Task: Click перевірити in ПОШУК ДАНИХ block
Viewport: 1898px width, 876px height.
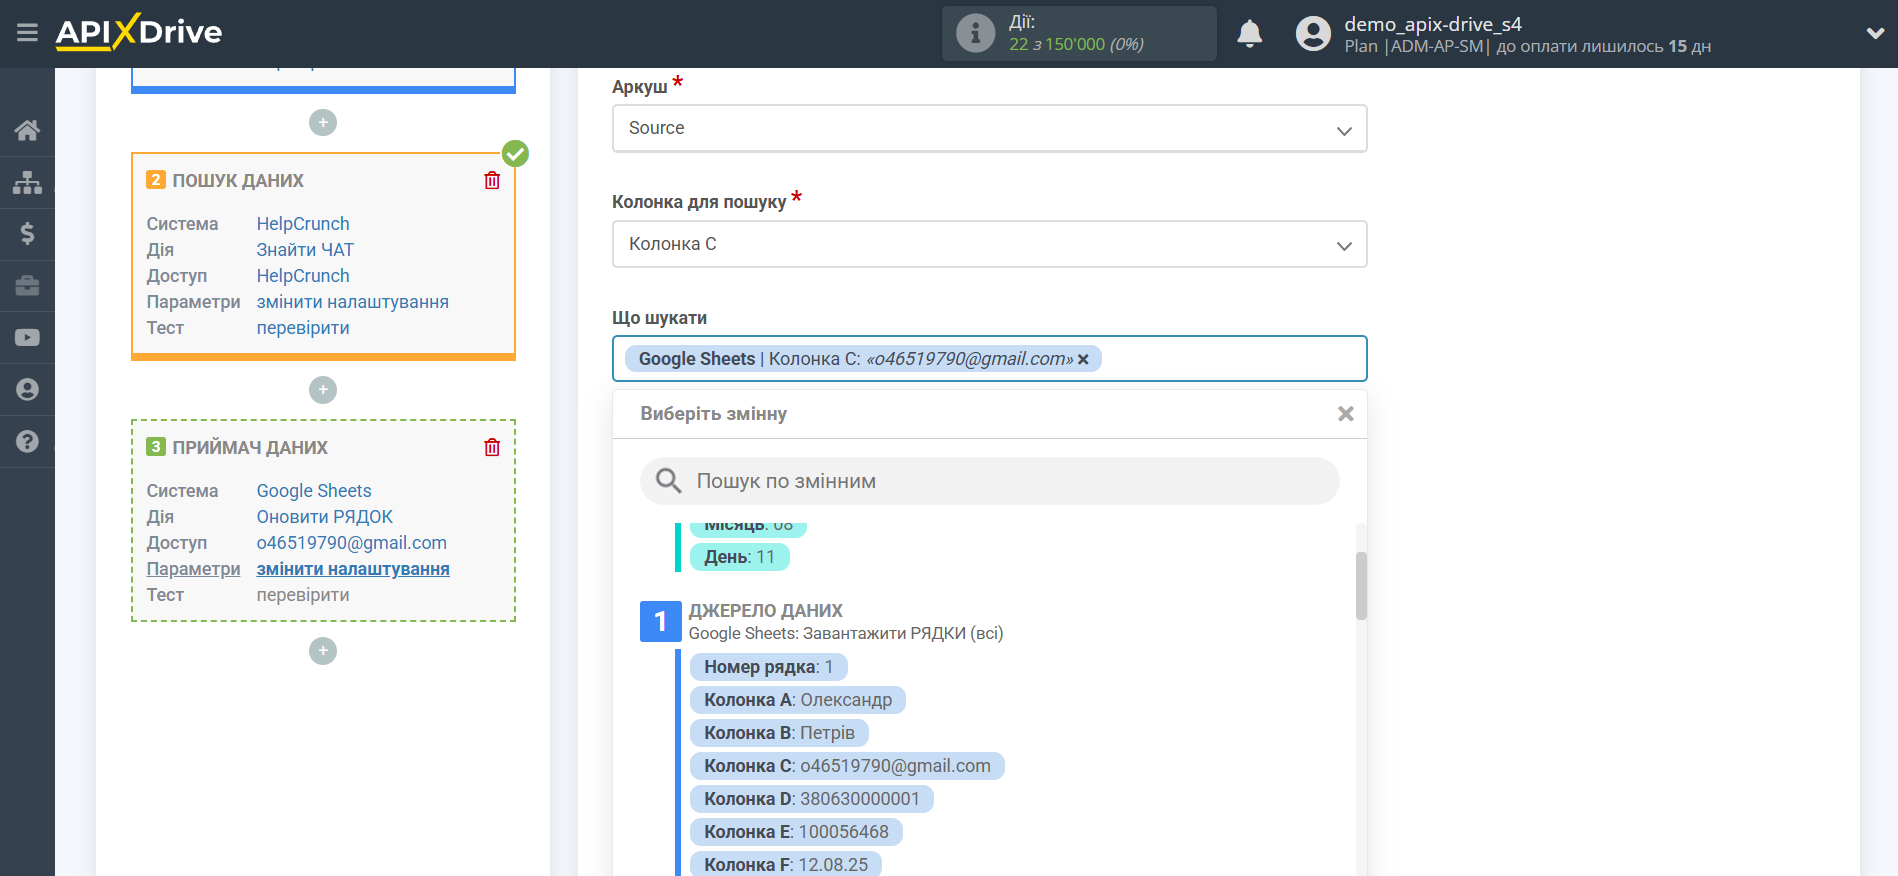Action: click(x=303, y=328)
